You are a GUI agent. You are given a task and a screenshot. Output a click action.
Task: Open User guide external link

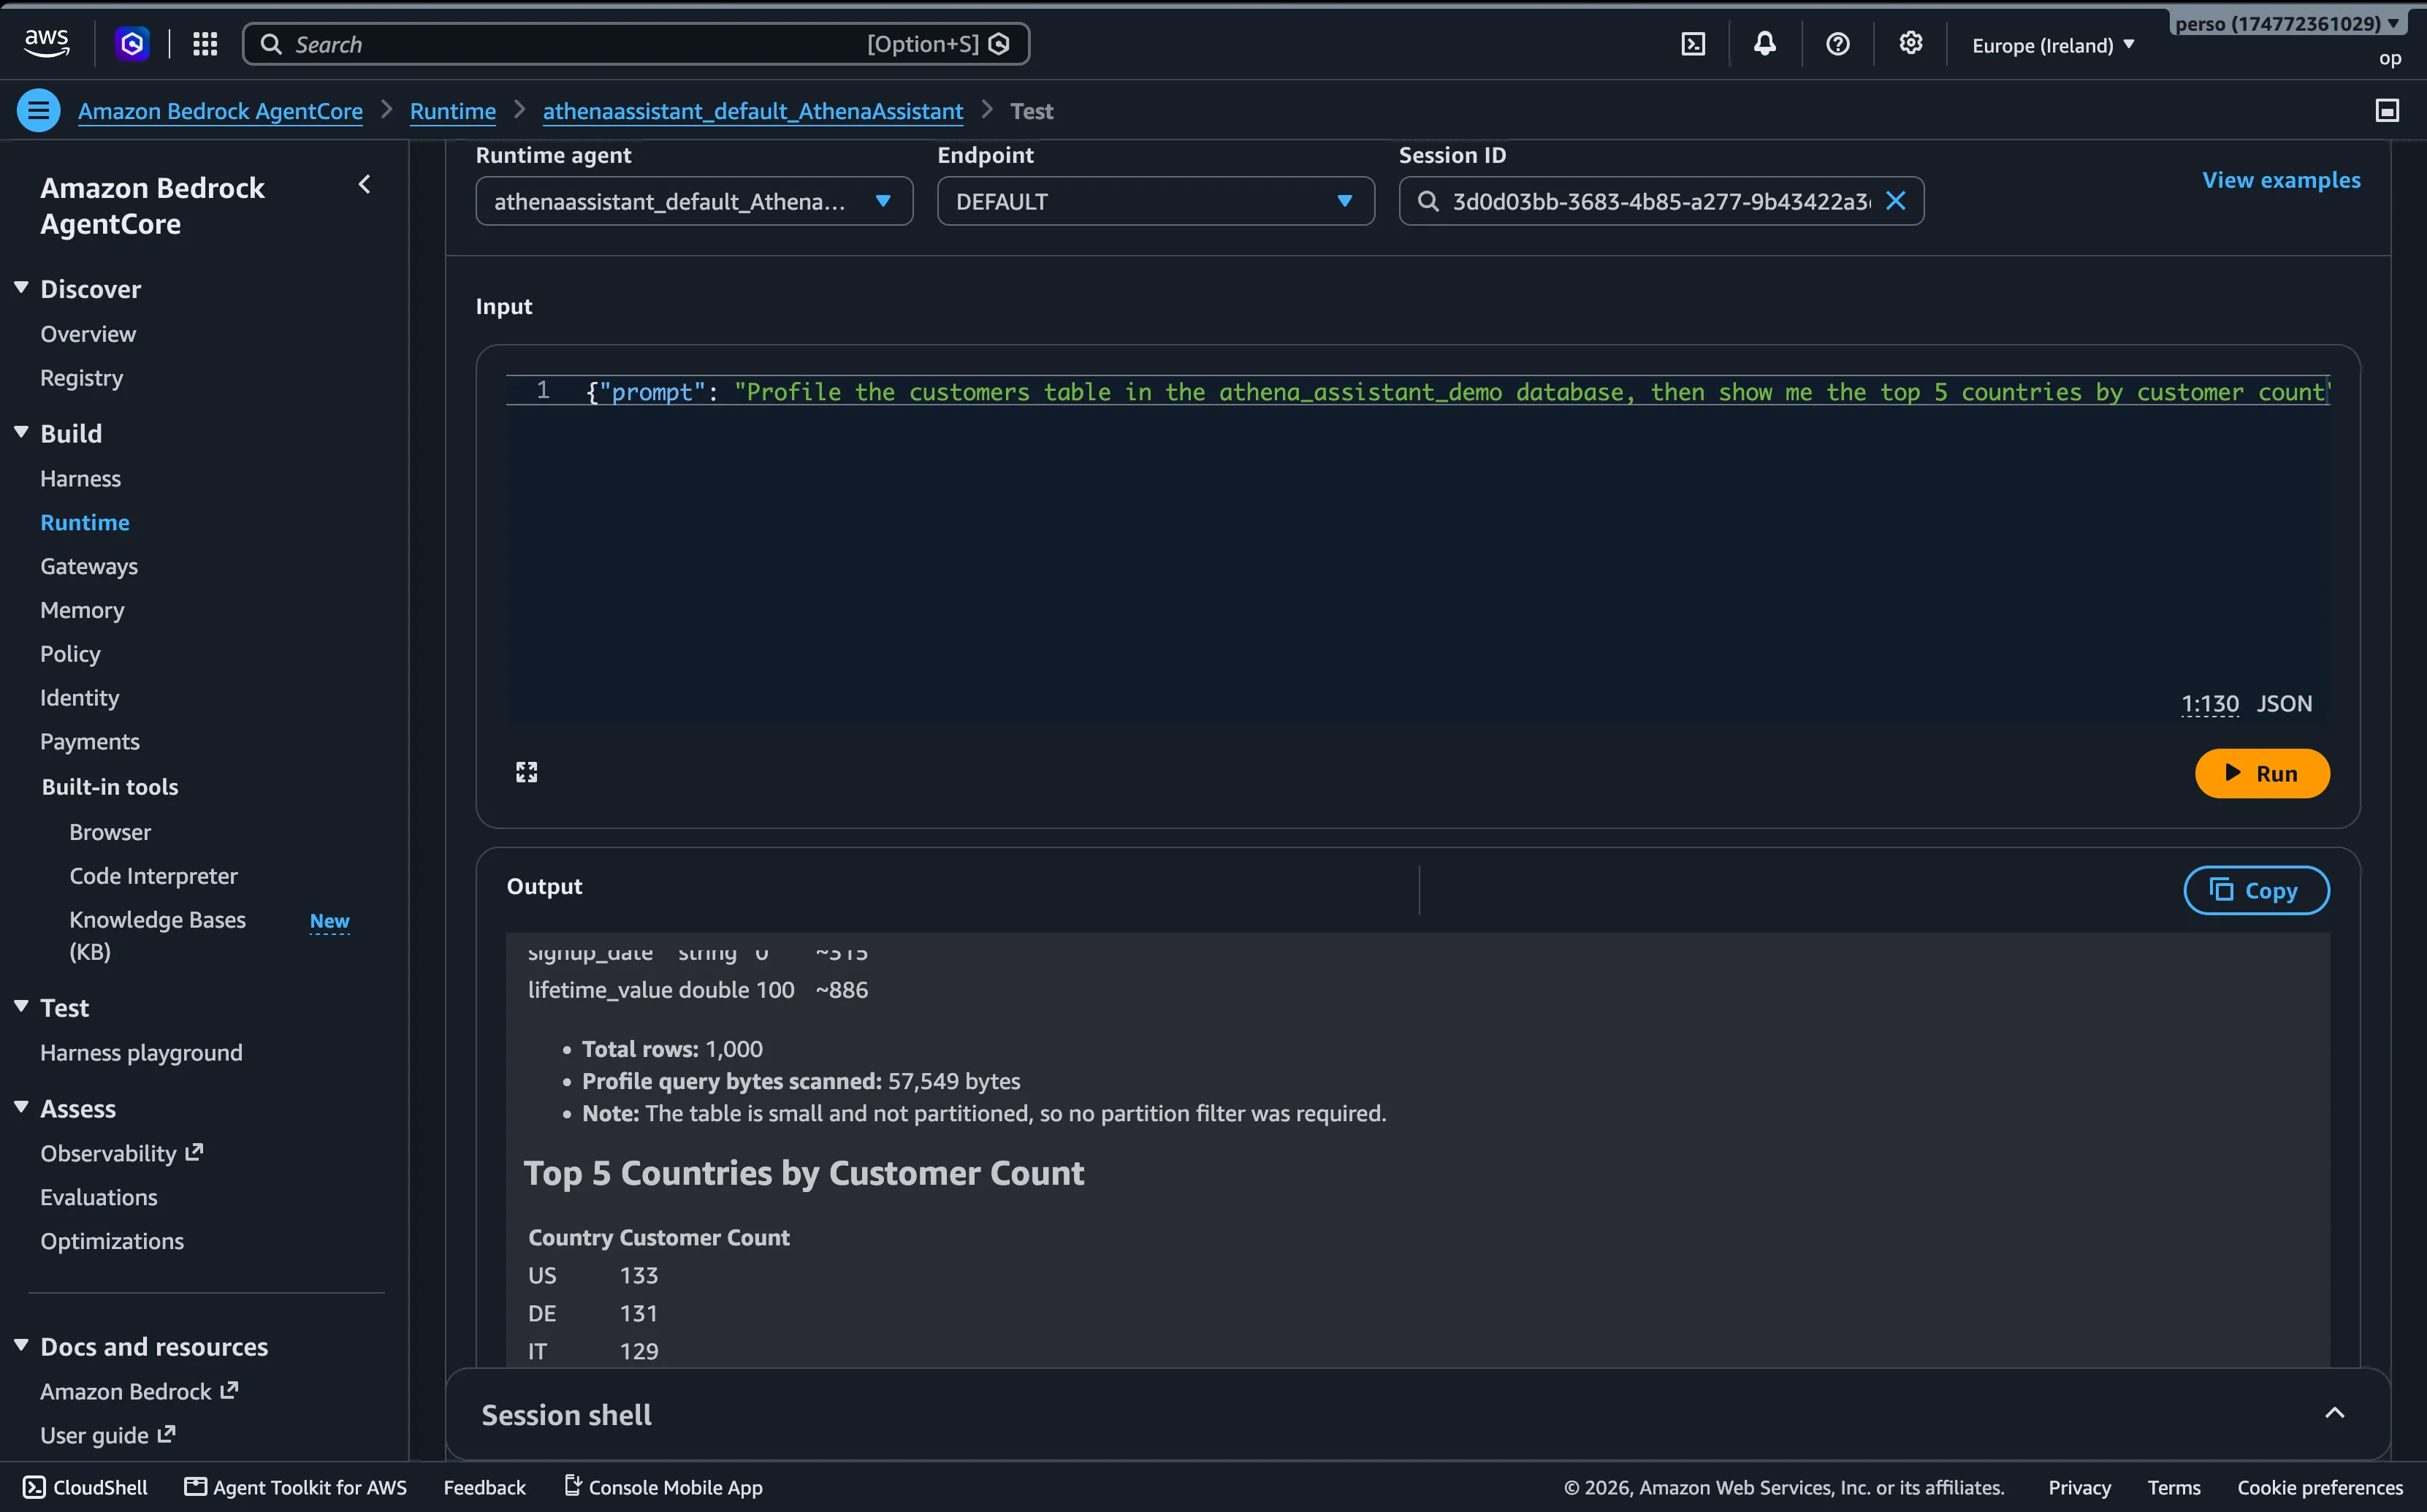[x=108, y=1435]
